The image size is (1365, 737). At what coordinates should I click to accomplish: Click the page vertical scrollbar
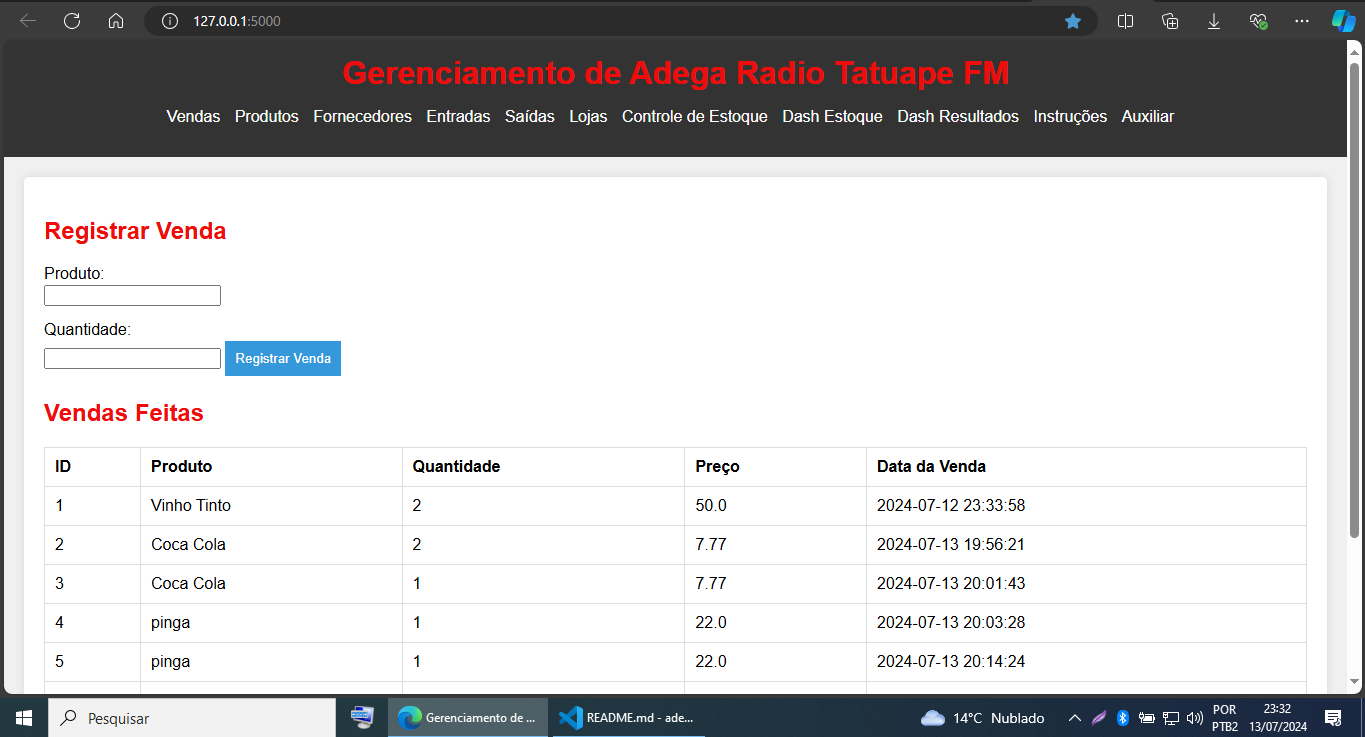click(x=1355, y=300)
